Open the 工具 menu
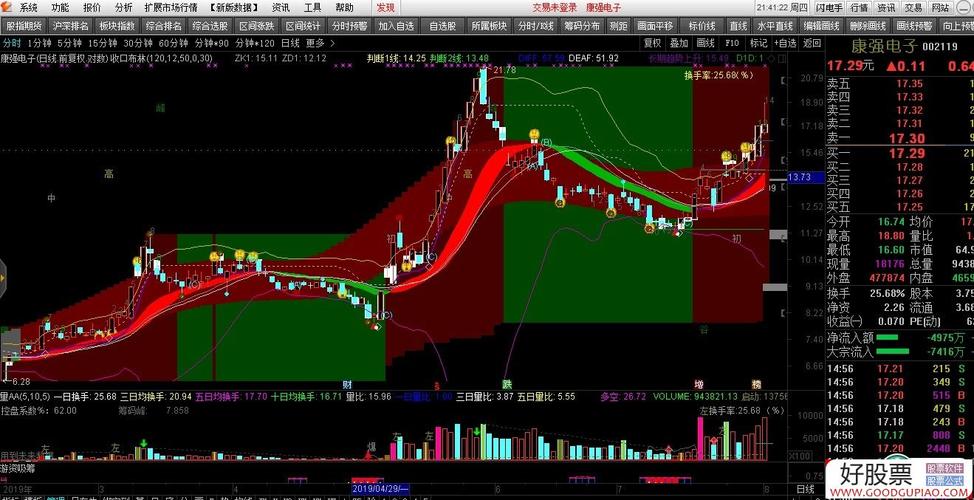Image resolution: width=974 pixels, height=500 pixels. click(x=312, y=8)
